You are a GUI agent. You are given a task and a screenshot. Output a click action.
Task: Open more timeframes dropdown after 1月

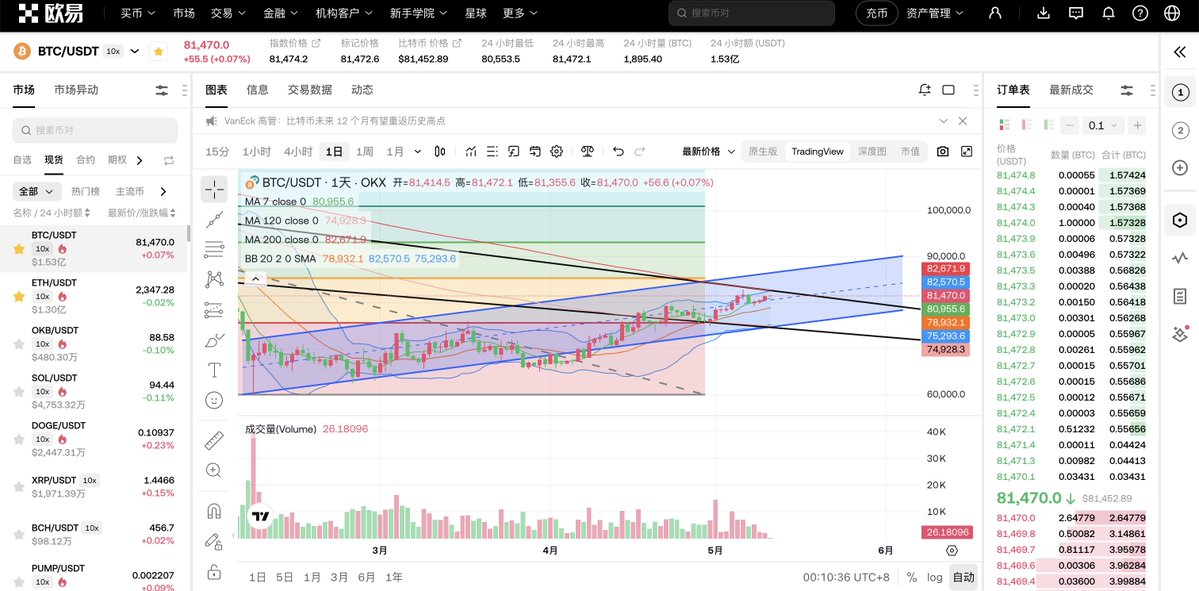click(x=418, y=151)
